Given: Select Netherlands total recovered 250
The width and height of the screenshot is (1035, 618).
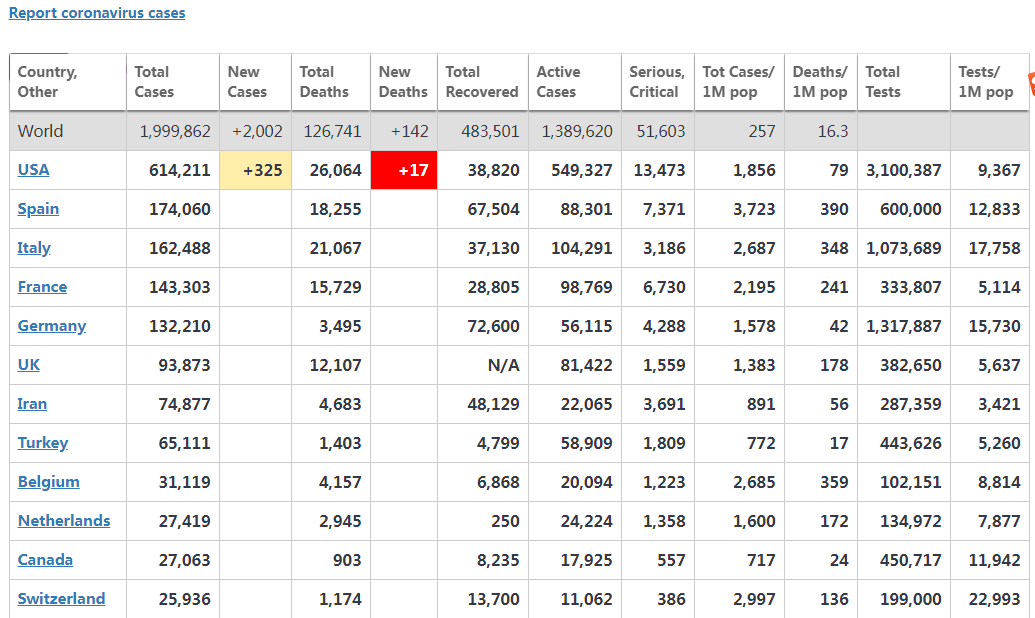Looking at the screenshot, I should pos(483,520).
